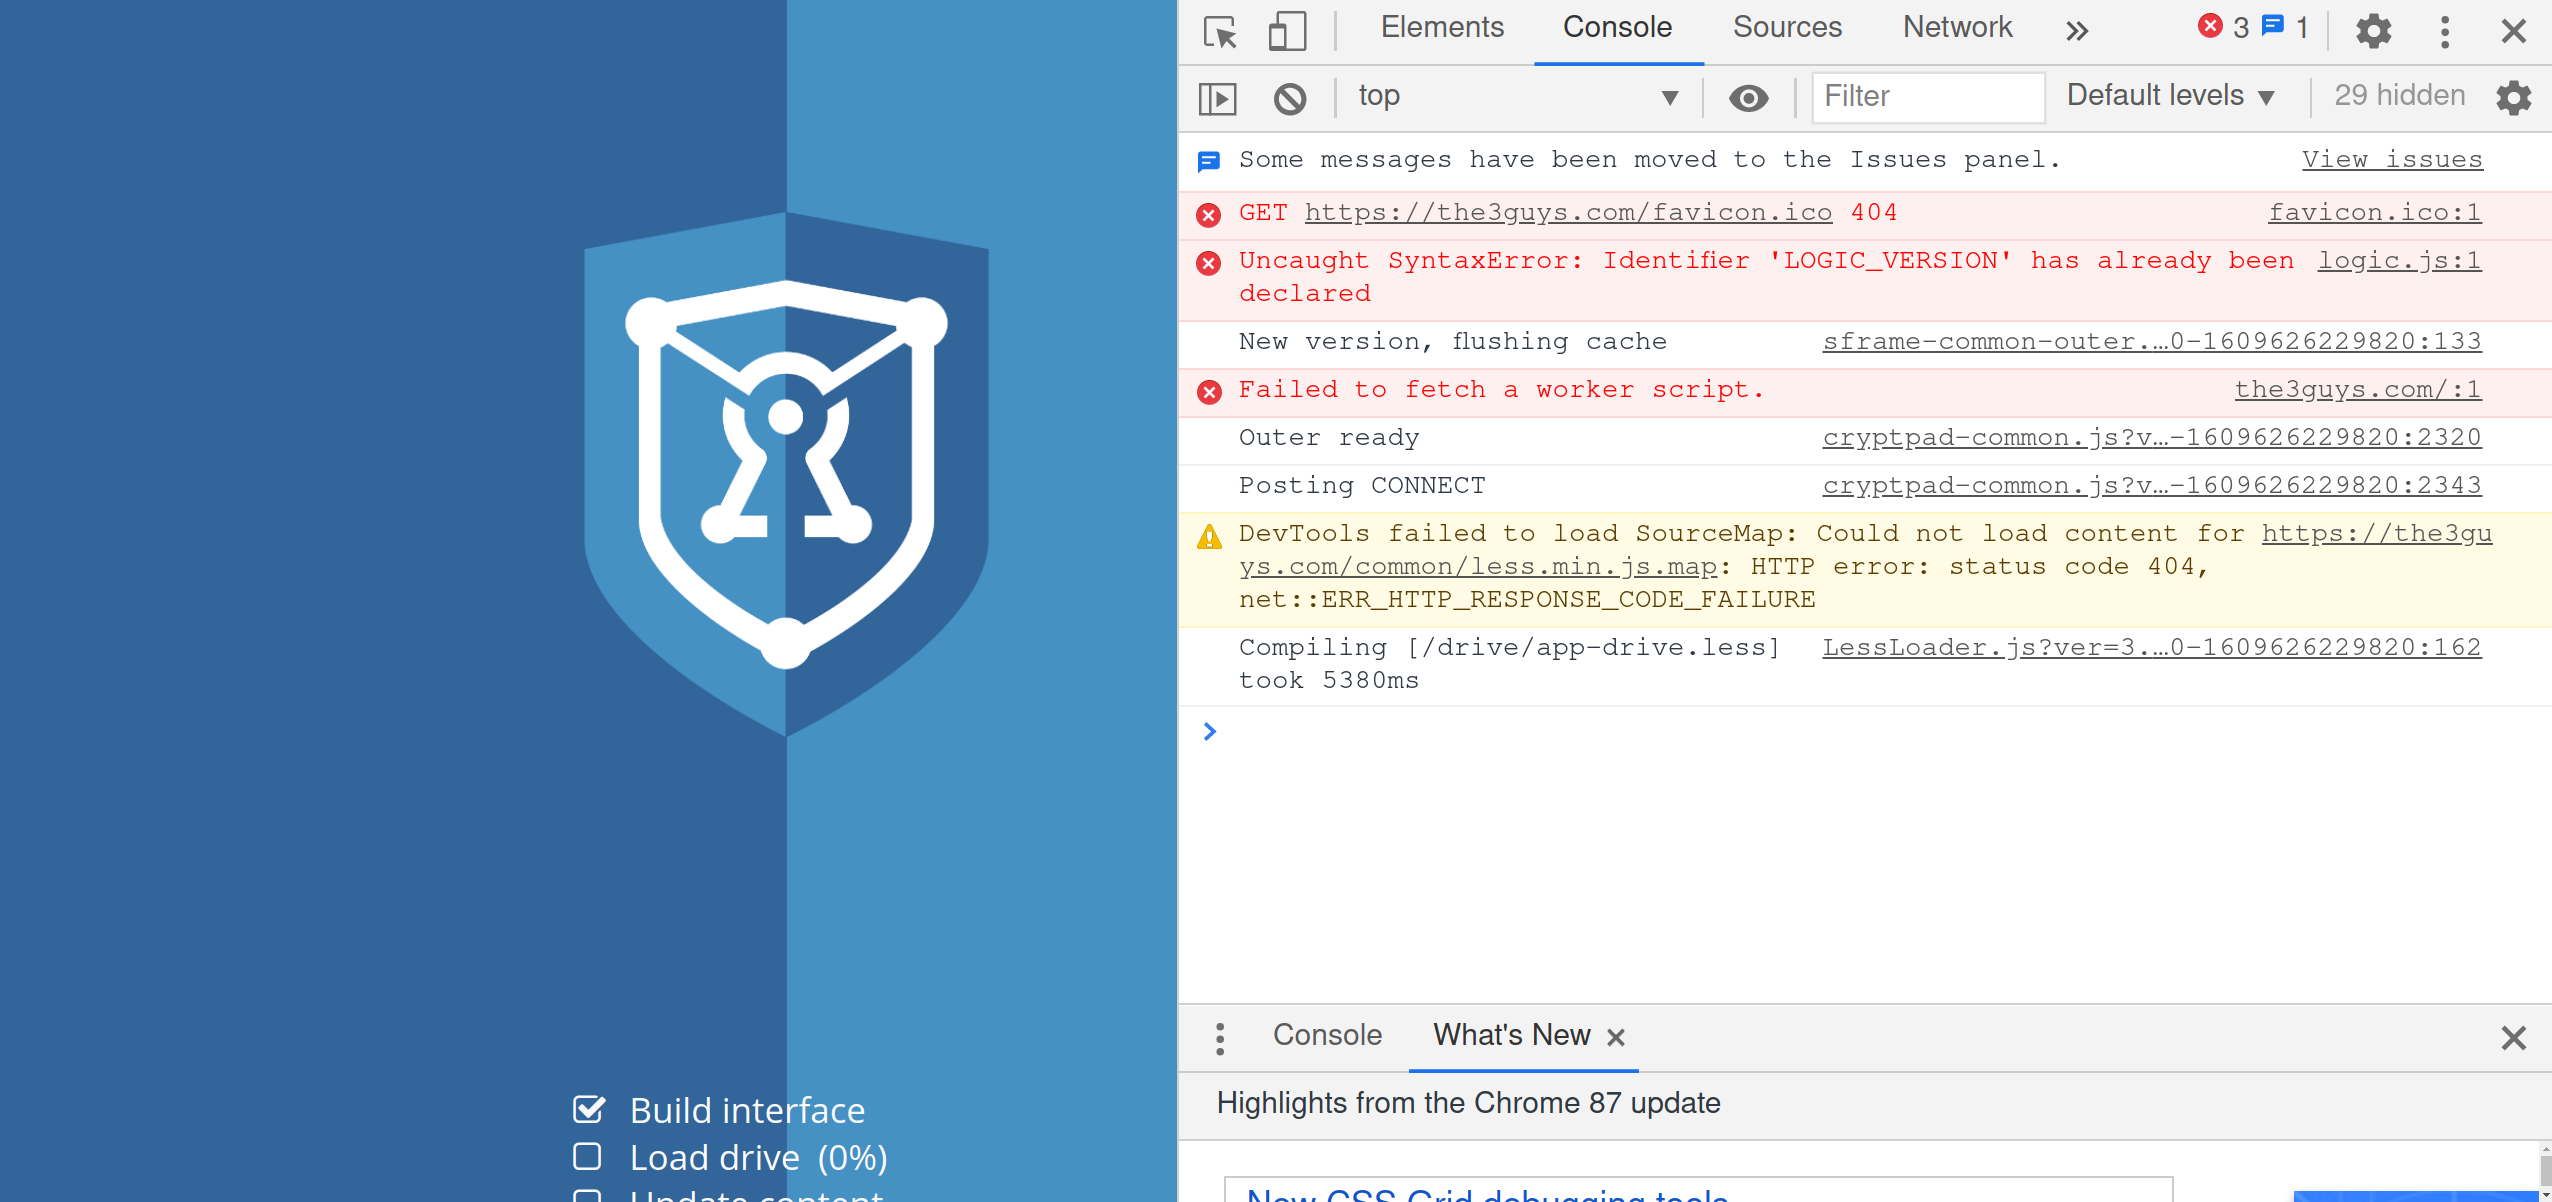Click the console Filter input field
Screen dimensions: 2552x1202
(1927, 97)
